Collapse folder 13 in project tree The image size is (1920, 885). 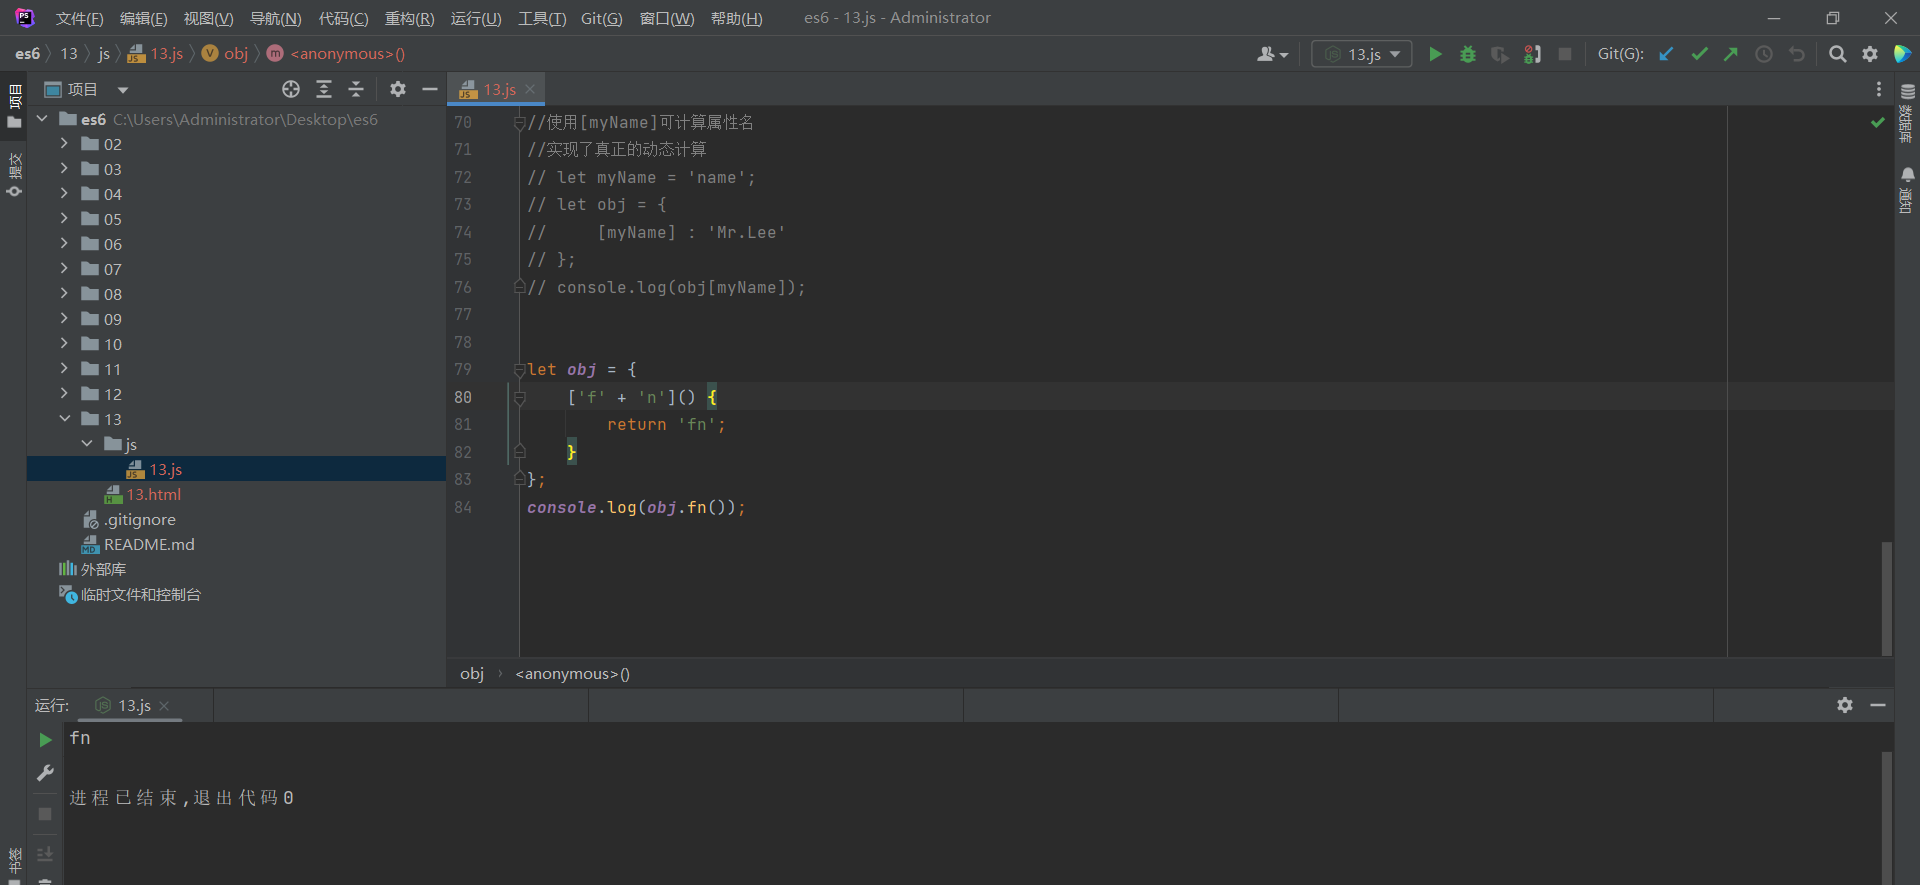64,419
